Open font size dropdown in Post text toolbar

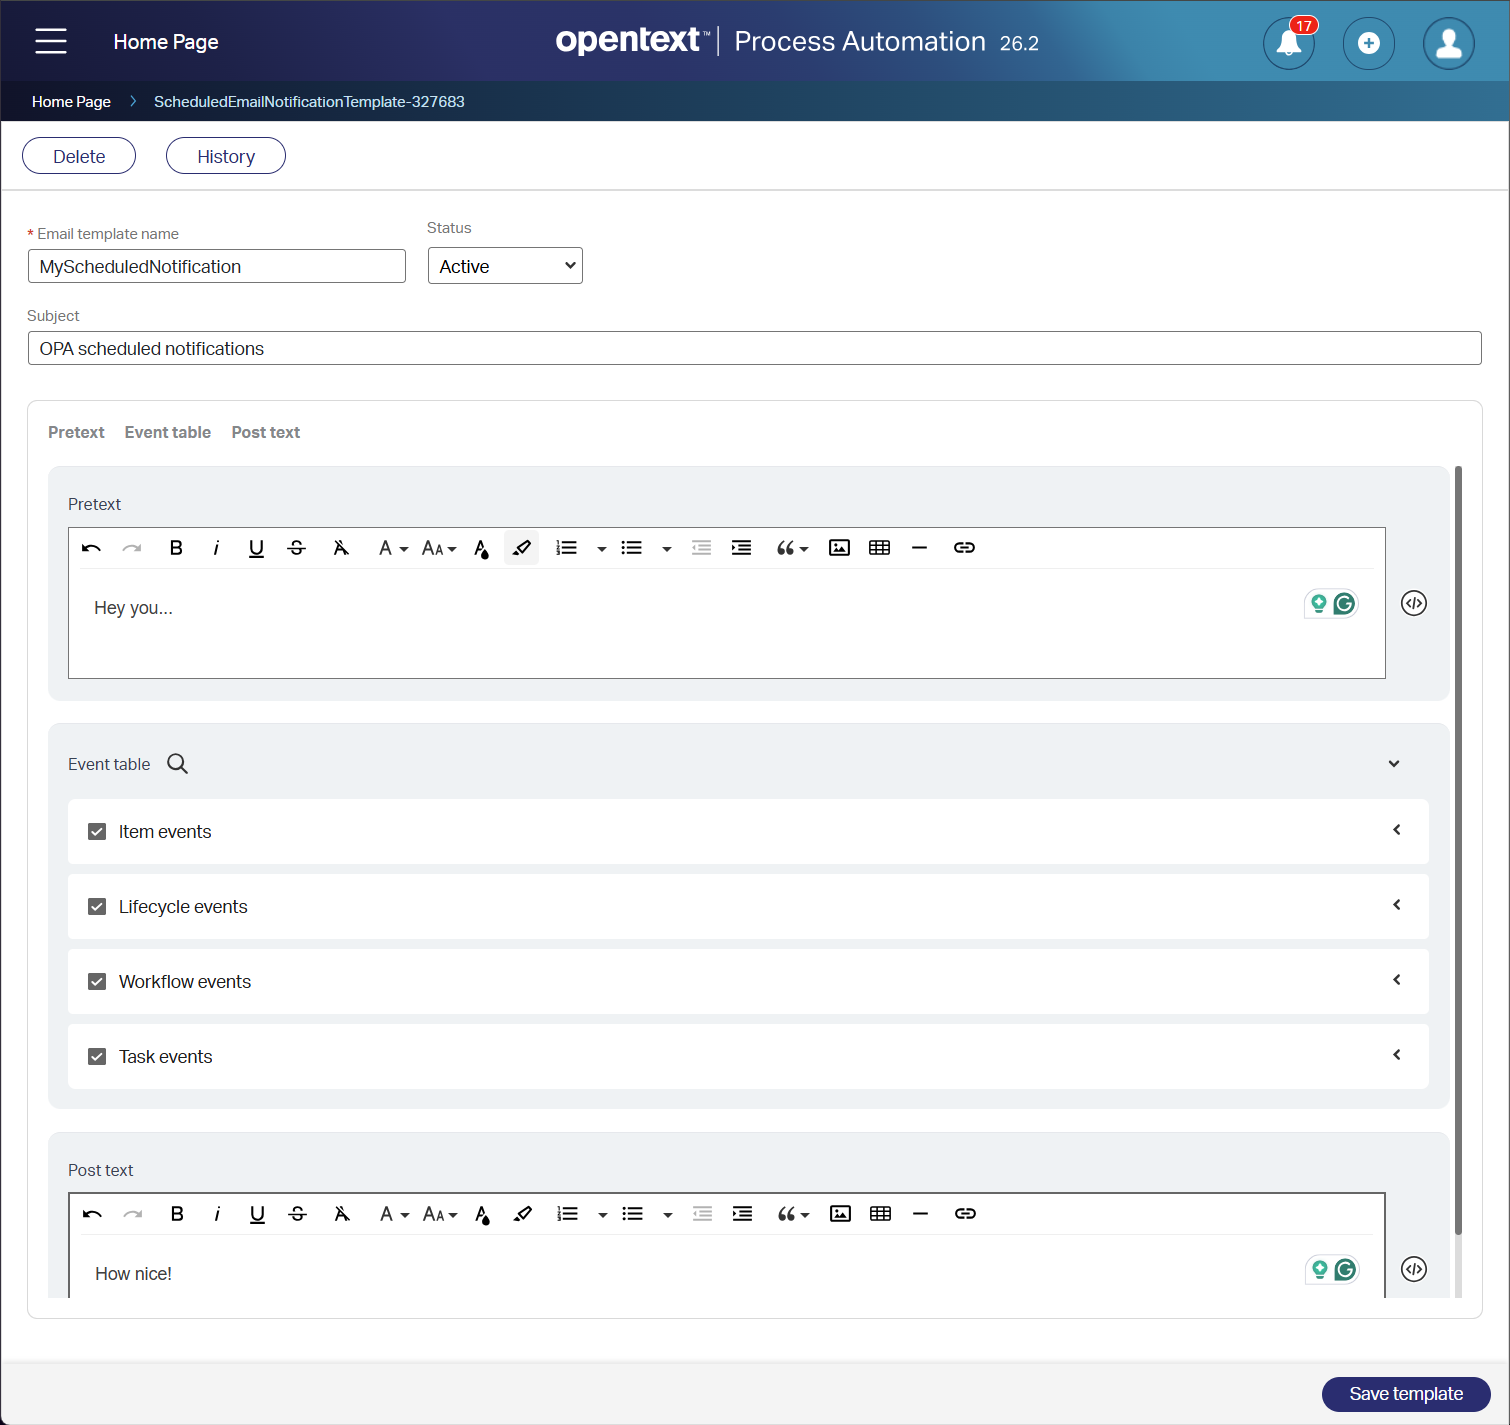[x=440, y=1214]
